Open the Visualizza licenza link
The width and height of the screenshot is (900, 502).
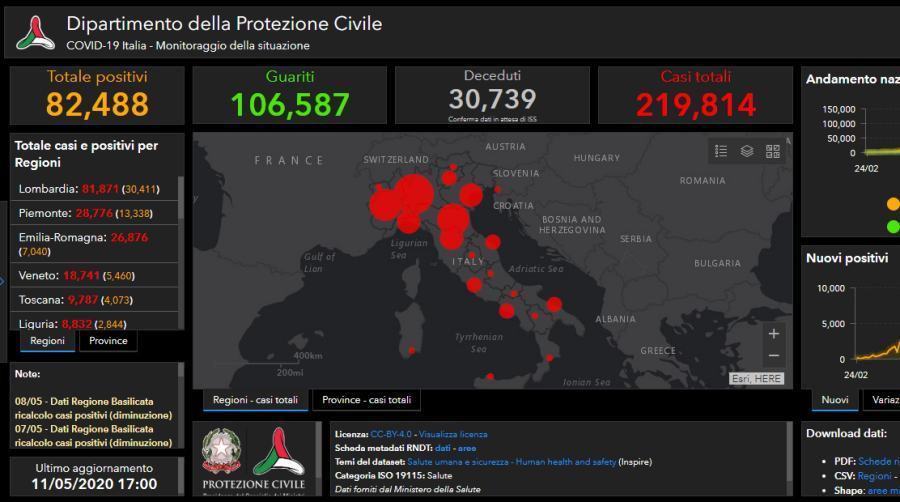pos(453,434)
